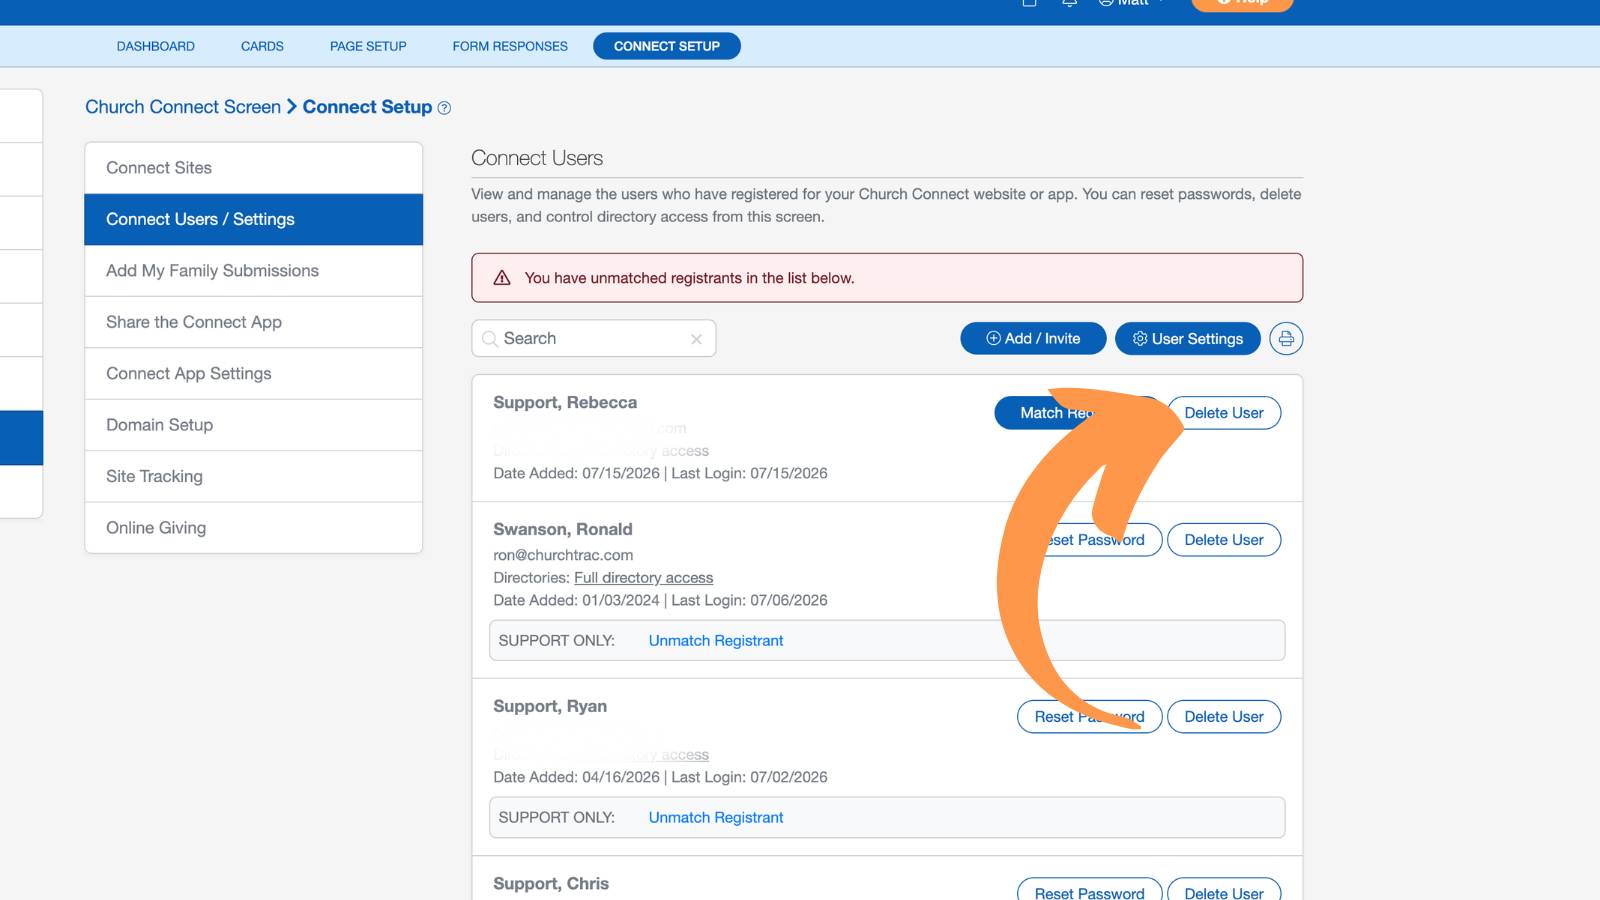Viewport: 1600px width, 900px height.
Task: Click the name Swanson, Ronald
Action: pos(562,529)
